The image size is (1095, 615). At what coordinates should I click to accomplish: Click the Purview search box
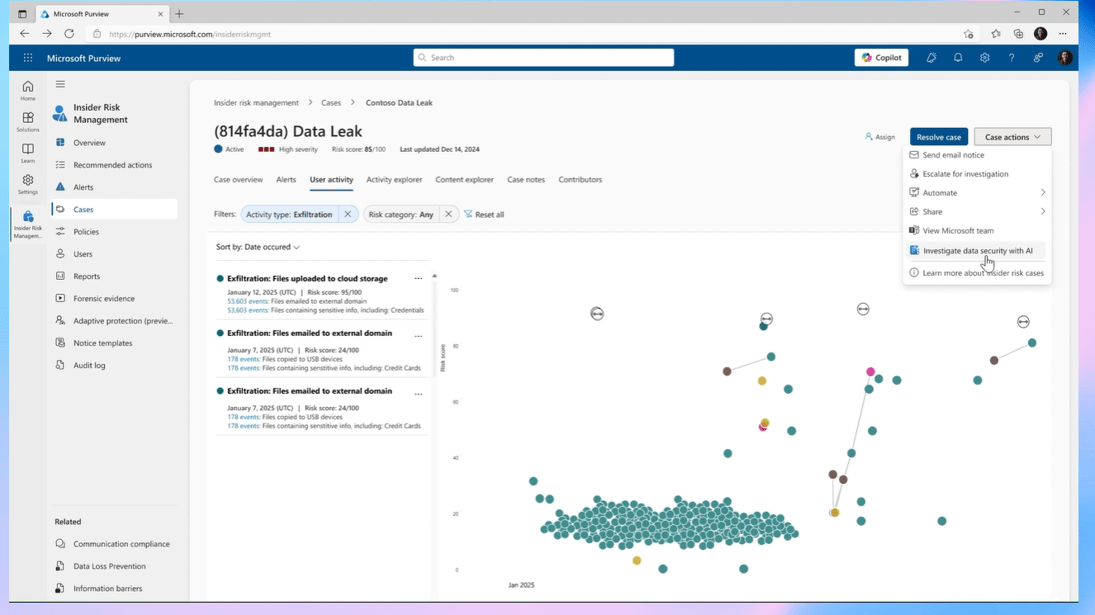543,58
